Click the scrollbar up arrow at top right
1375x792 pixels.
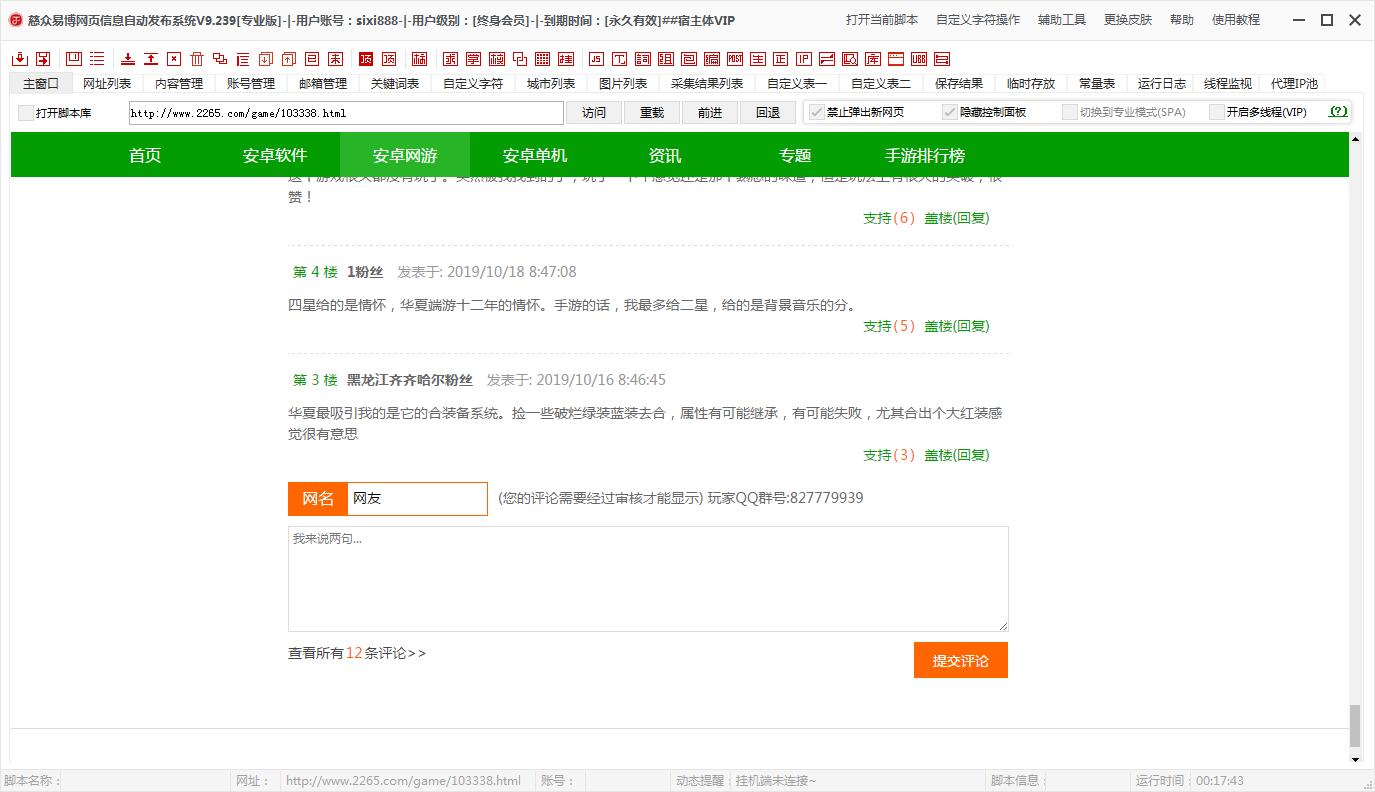click(x=1355, y=139)
